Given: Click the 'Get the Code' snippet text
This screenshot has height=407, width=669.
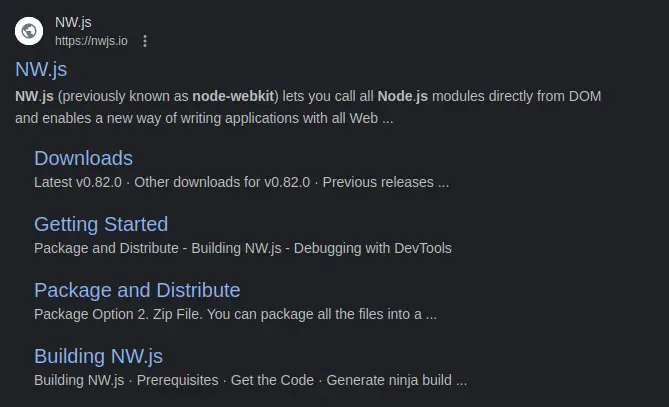Looking at the screenshot, I should (x=272, y=380).
